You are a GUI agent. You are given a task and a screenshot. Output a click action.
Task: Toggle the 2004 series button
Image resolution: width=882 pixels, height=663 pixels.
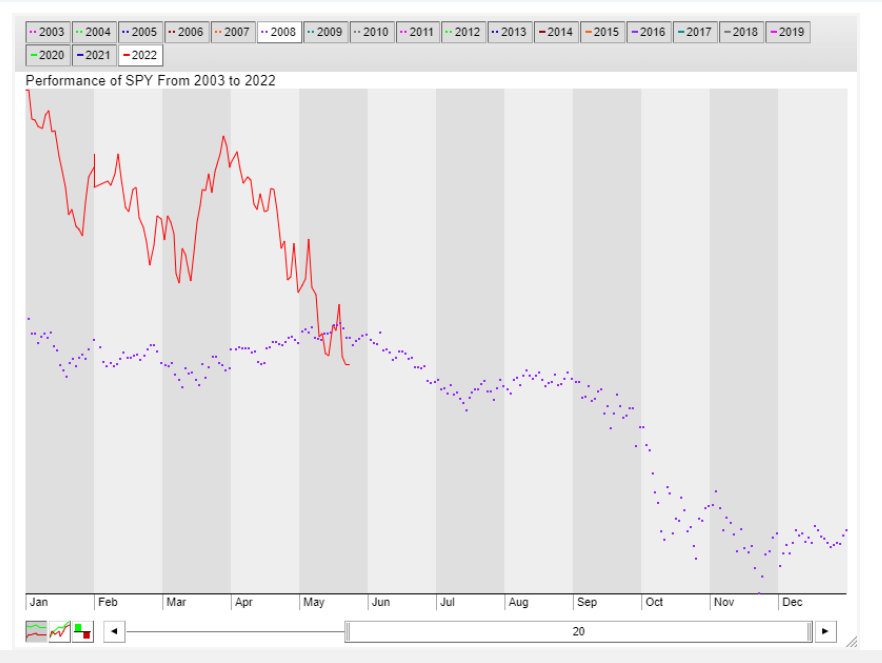[94, 32]
